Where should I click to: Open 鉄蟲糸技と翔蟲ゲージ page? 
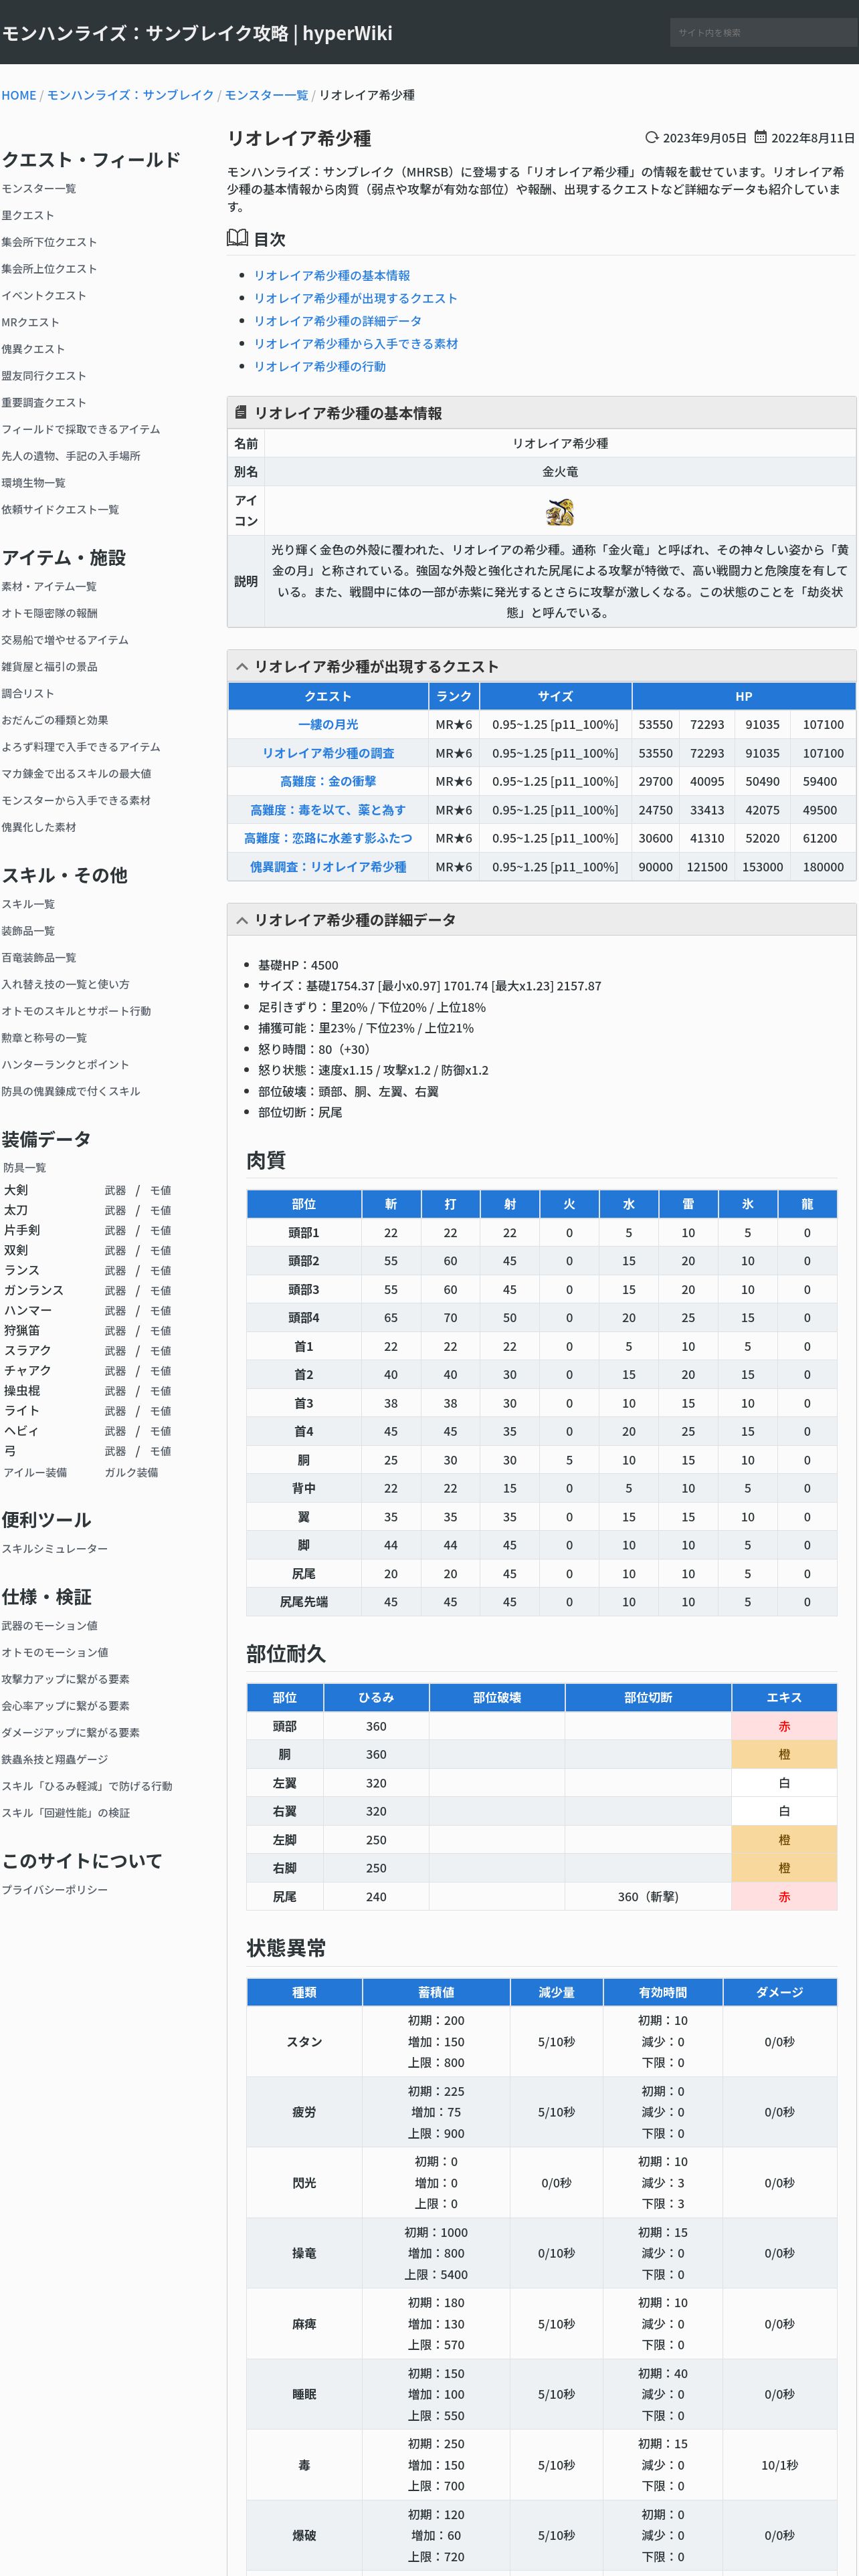pos(55,1759)
